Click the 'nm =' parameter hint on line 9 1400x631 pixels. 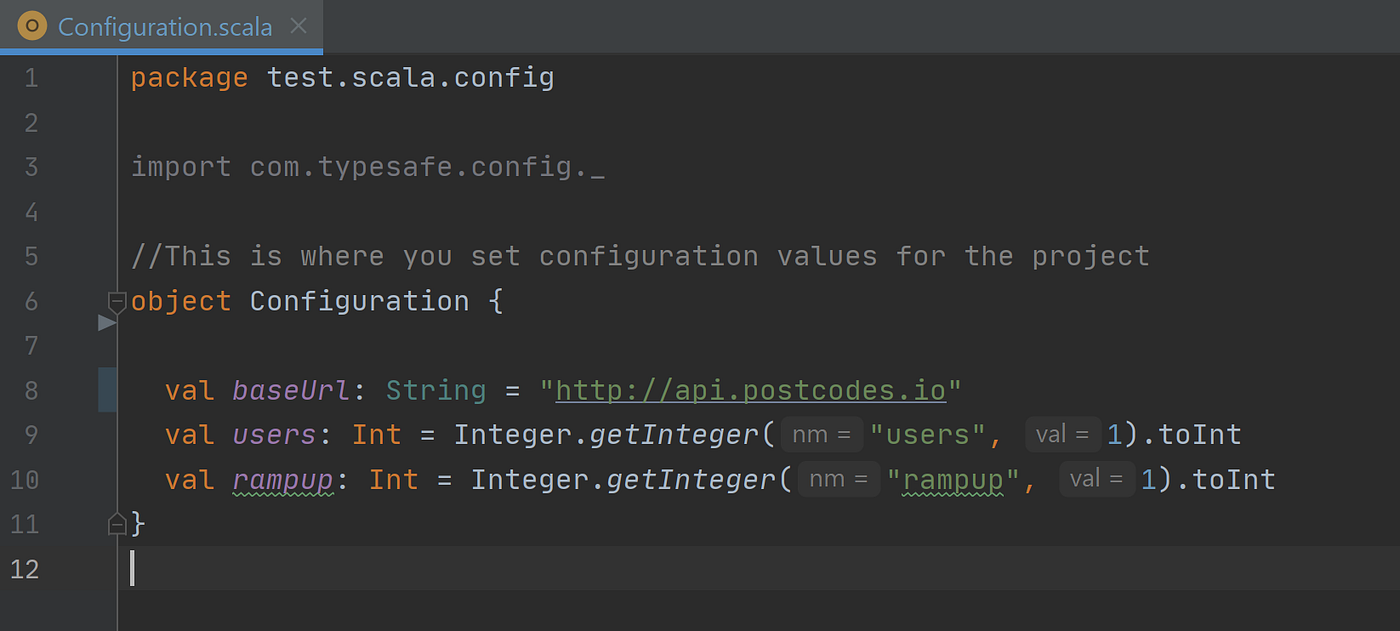click(x=822, y=433)
